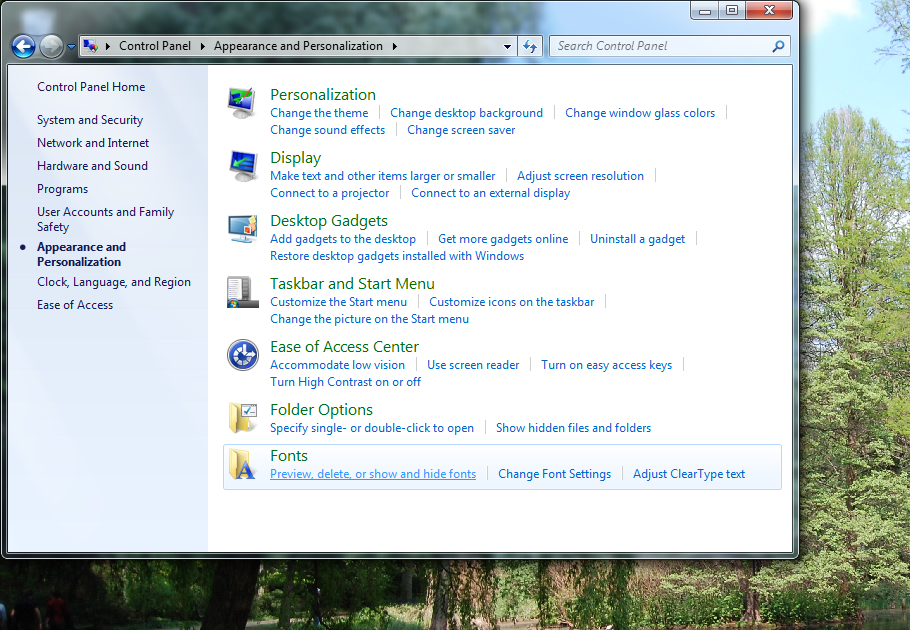Refresh the Control Panel view
Viewport: 910px width, 630px height.
(530, 46)
